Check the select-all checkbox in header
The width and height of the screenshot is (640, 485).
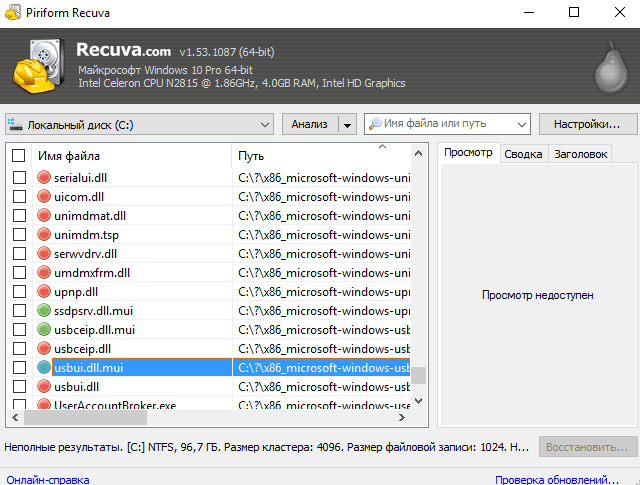click(x=19, y=156)
